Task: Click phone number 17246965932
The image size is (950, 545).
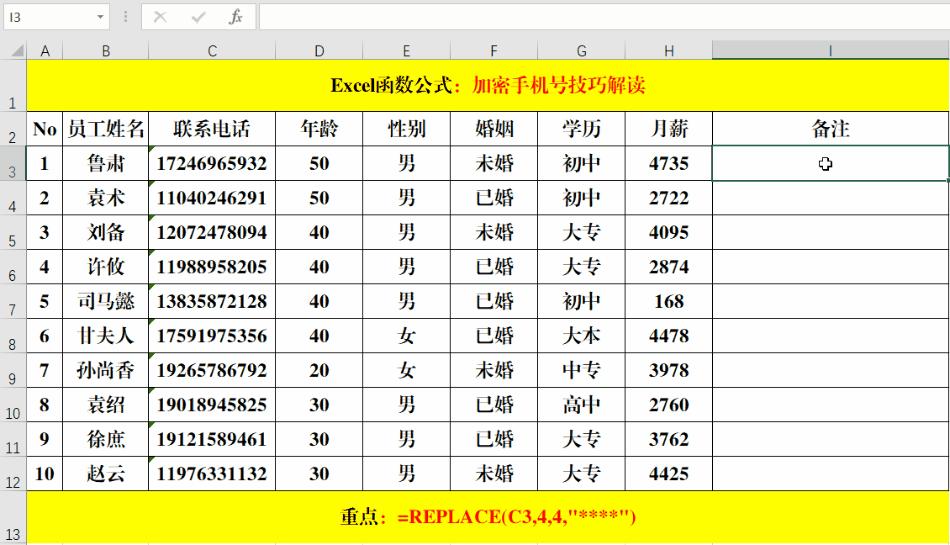Action: tap(212, 164)
